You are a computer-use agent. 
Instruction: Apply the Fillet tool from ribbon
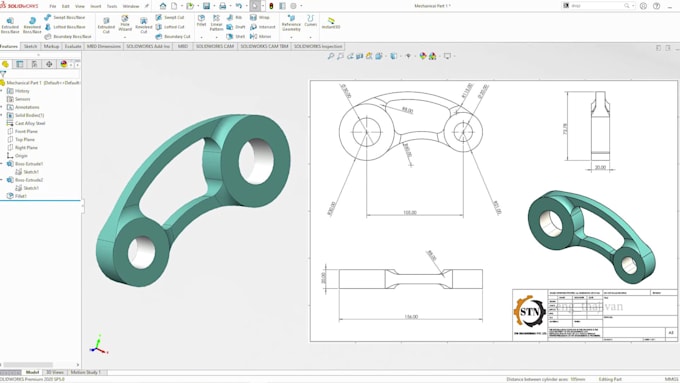(x=201, y=20)
